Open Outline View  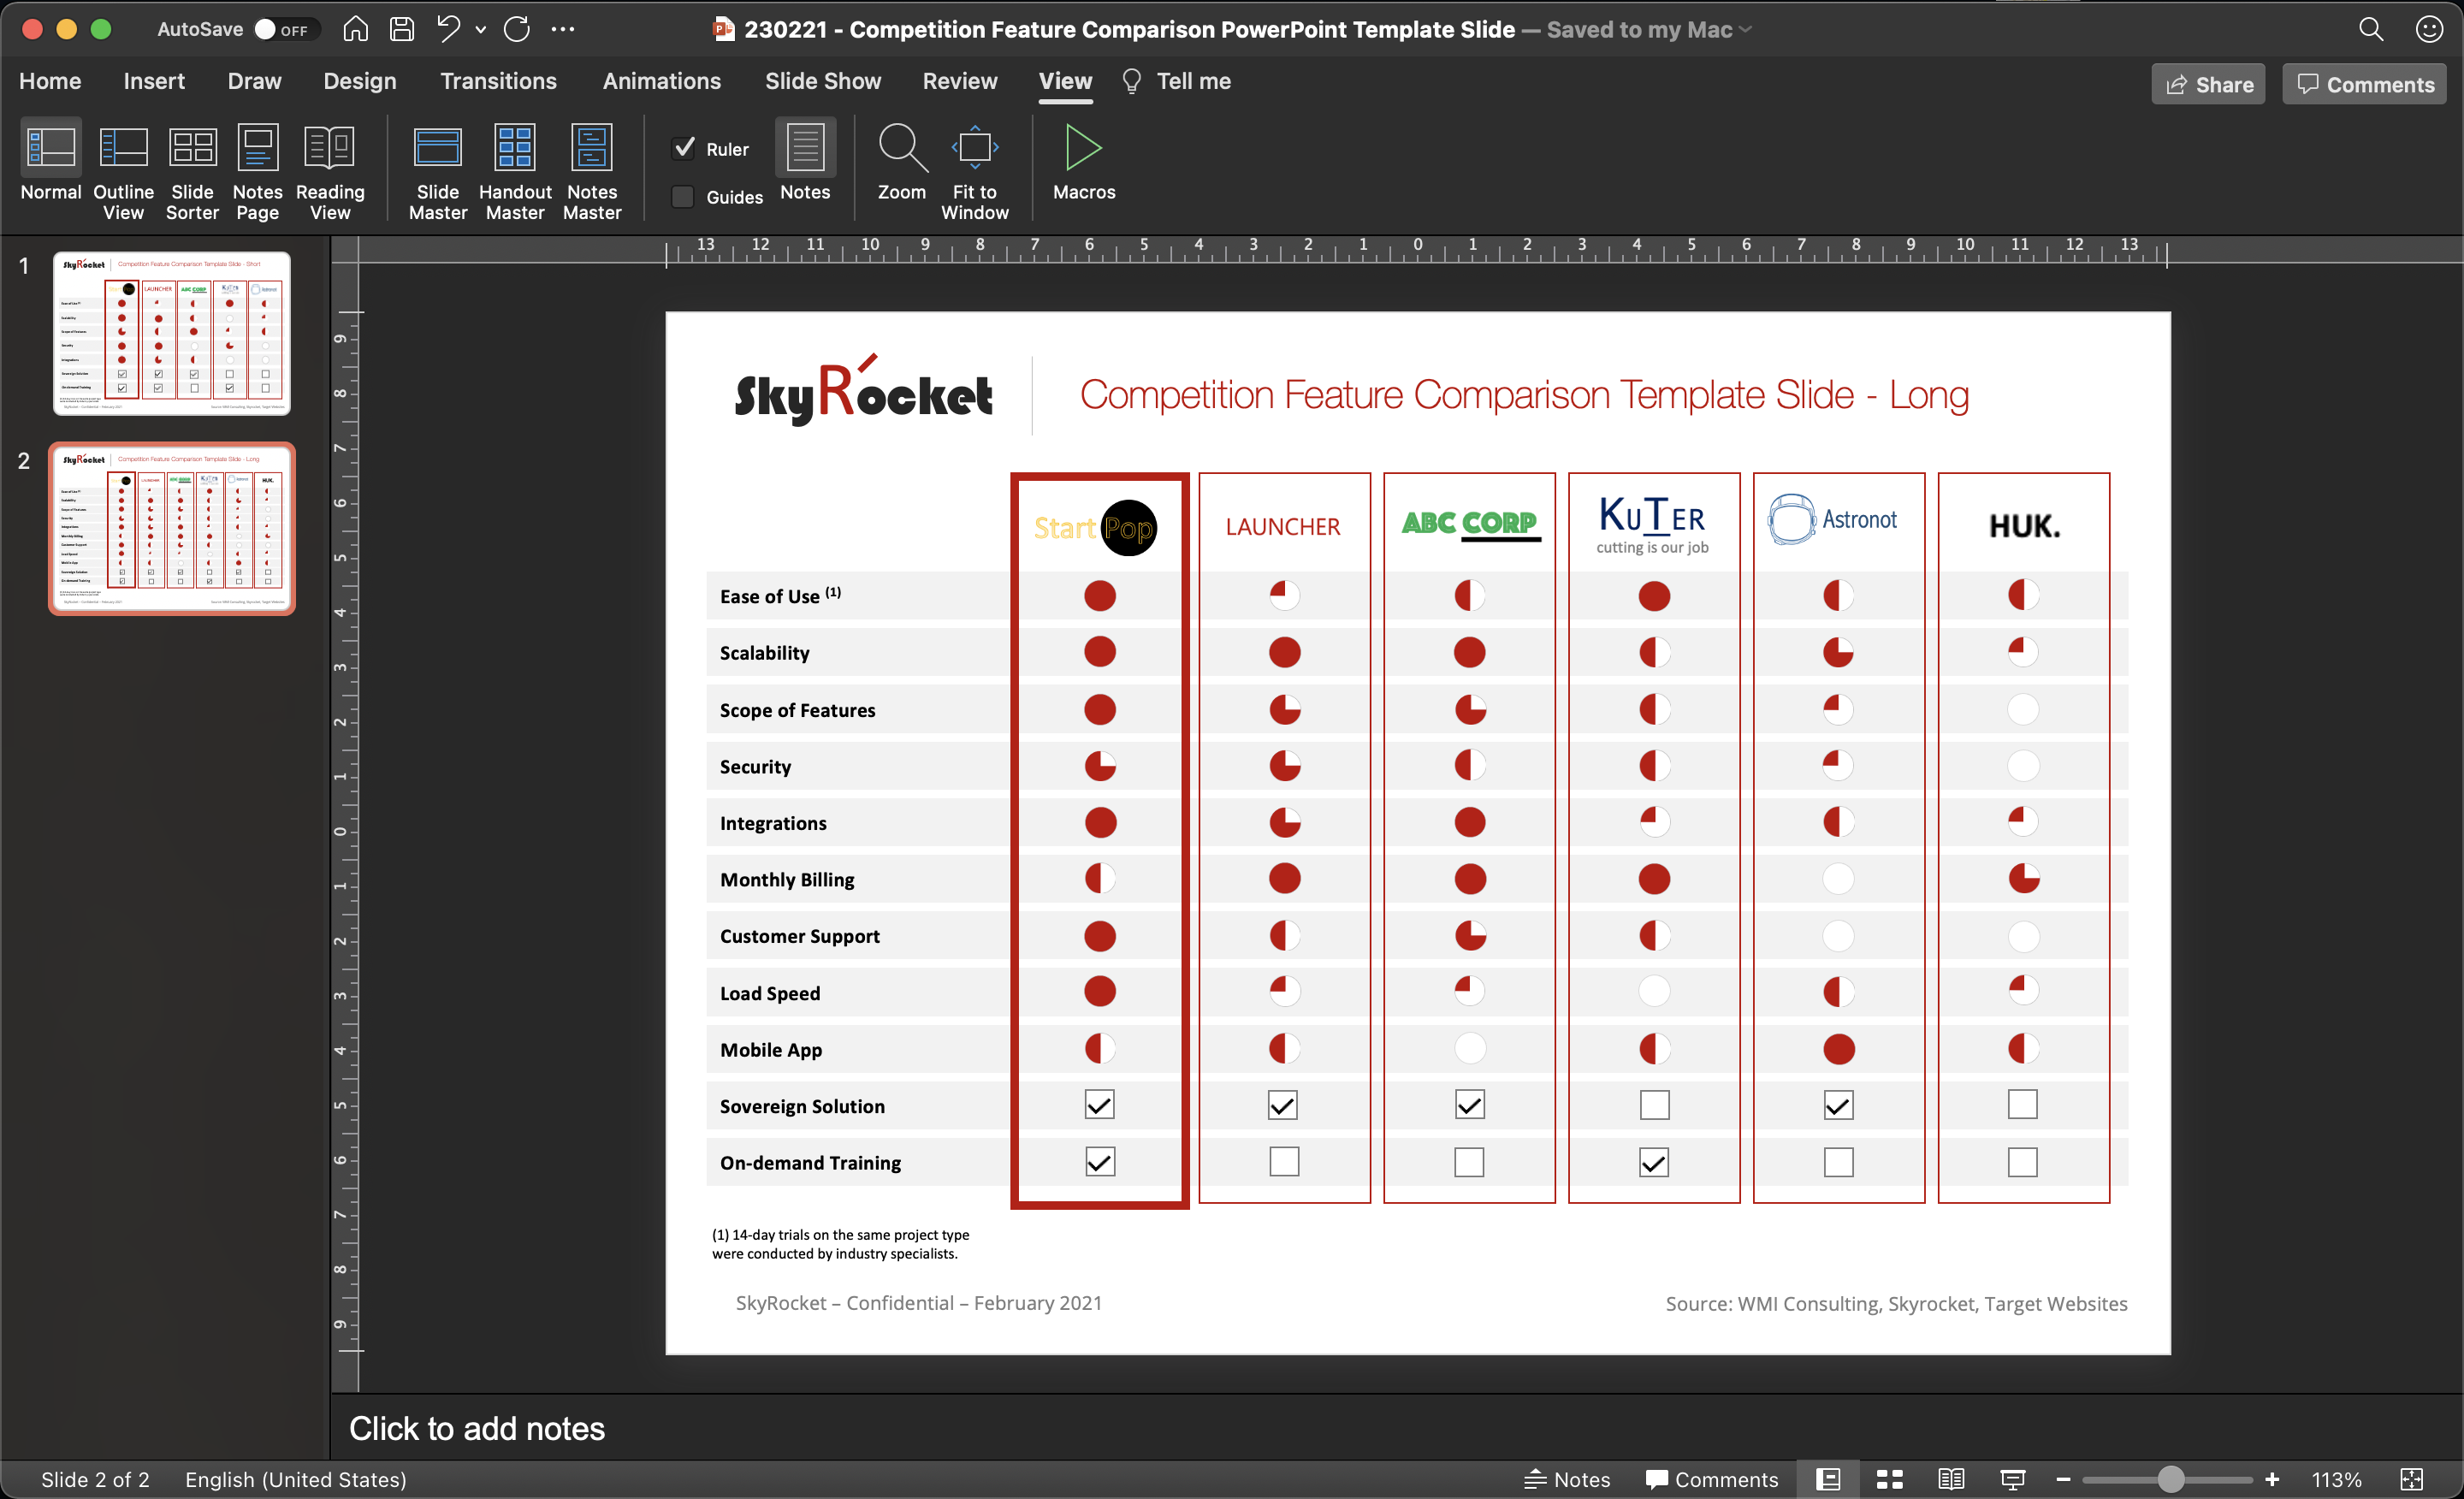[123, 170]
